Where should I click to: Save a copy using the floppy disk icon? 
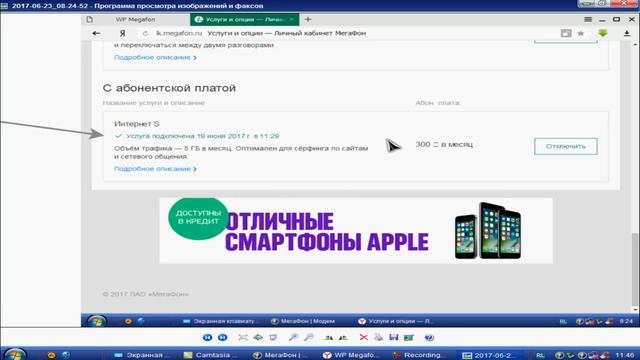click(x=393, y=338)
